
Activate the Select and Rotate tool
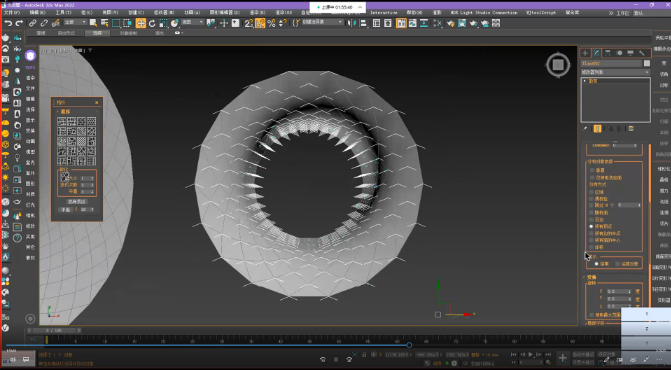152,23
